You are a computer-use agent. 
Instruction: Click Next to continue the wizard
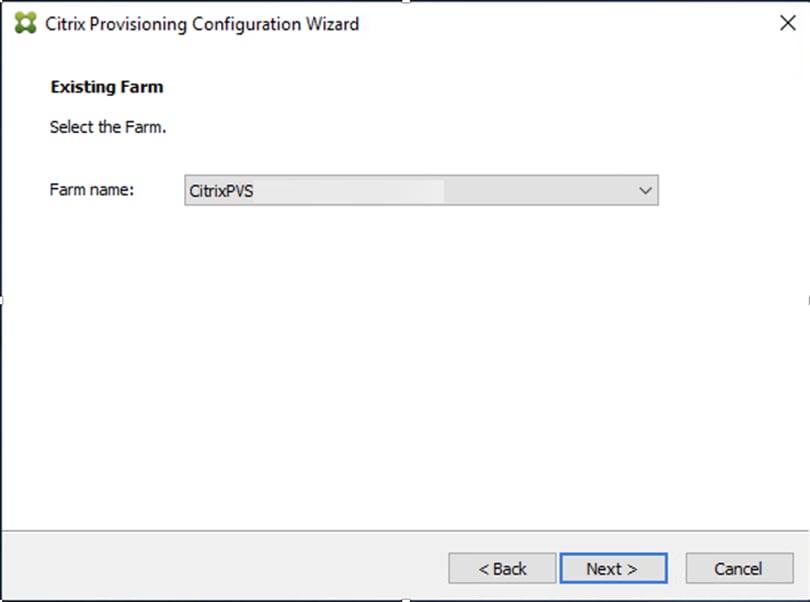pyautogui.click(x=613, y=568)
